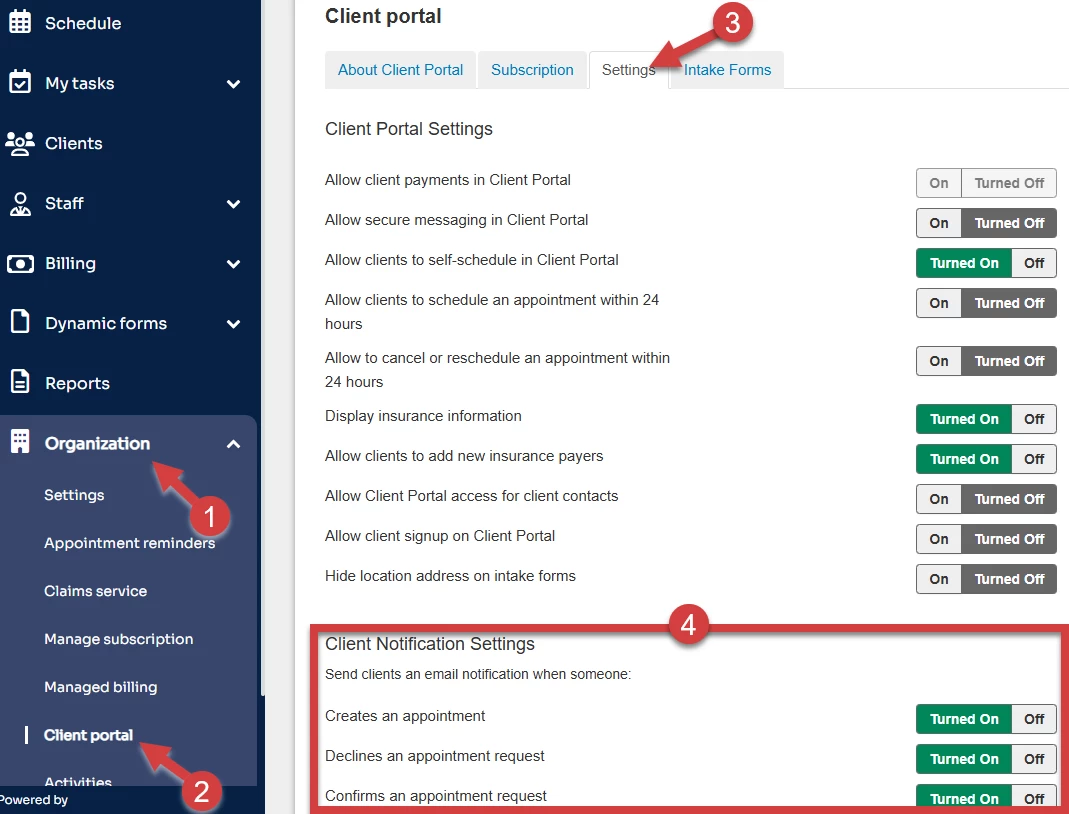Click the Schedule calendar icon
The width and height of the screenshot is (1069, 814).
point(20,22)
